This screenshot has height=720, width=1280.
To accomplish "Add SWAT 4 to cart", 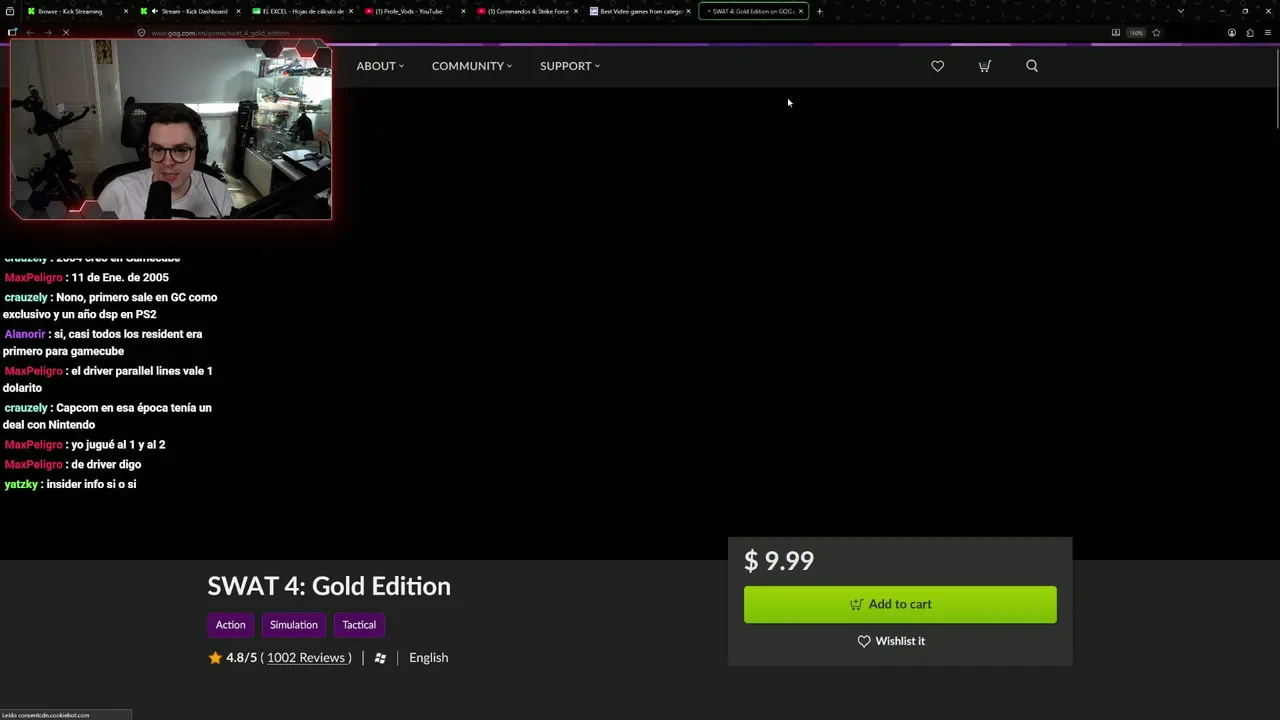I will 900,604.
